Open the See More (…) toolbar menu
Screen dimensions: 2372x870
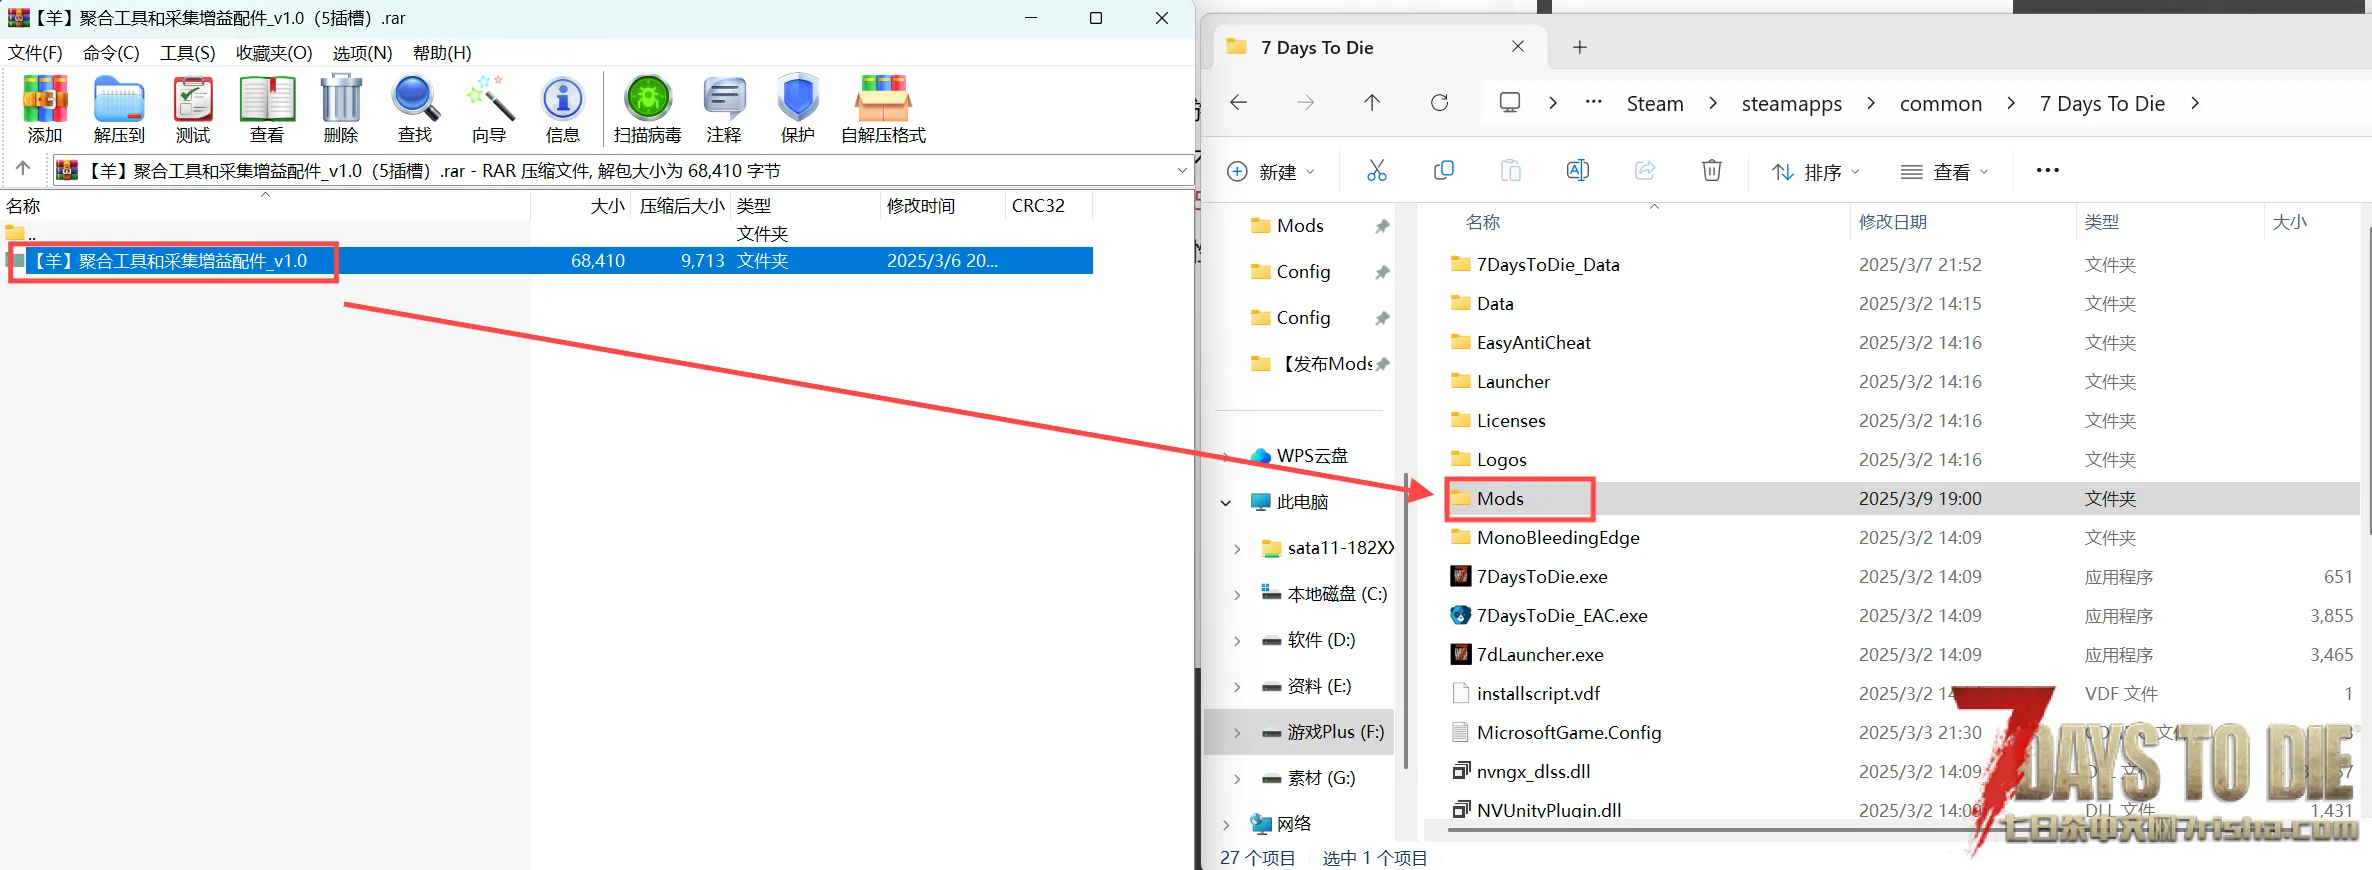tap(2047, 171)
